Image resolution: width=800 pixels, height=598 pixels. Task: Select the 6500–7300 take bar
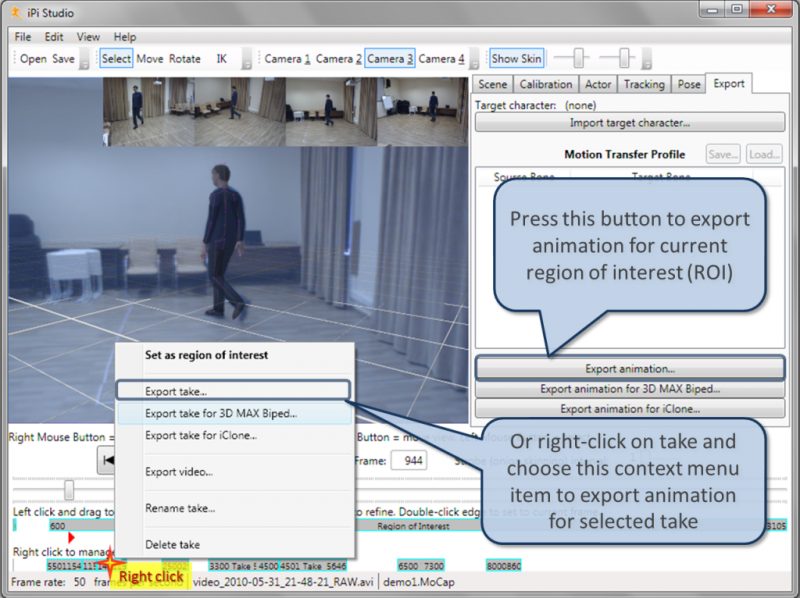pos(421,566)
